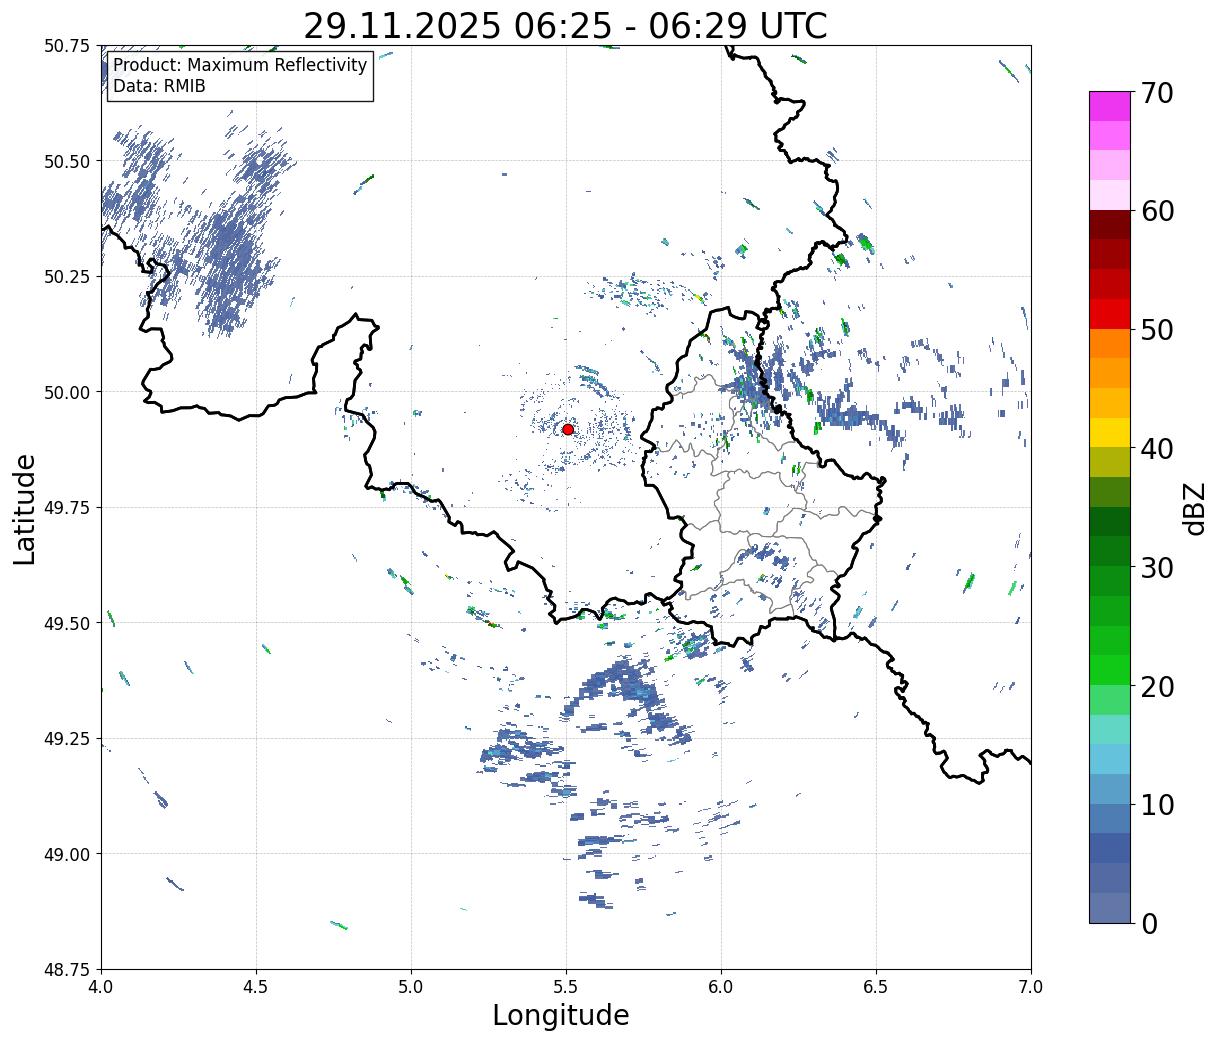Click the colorbar tick label 10

1156,805
